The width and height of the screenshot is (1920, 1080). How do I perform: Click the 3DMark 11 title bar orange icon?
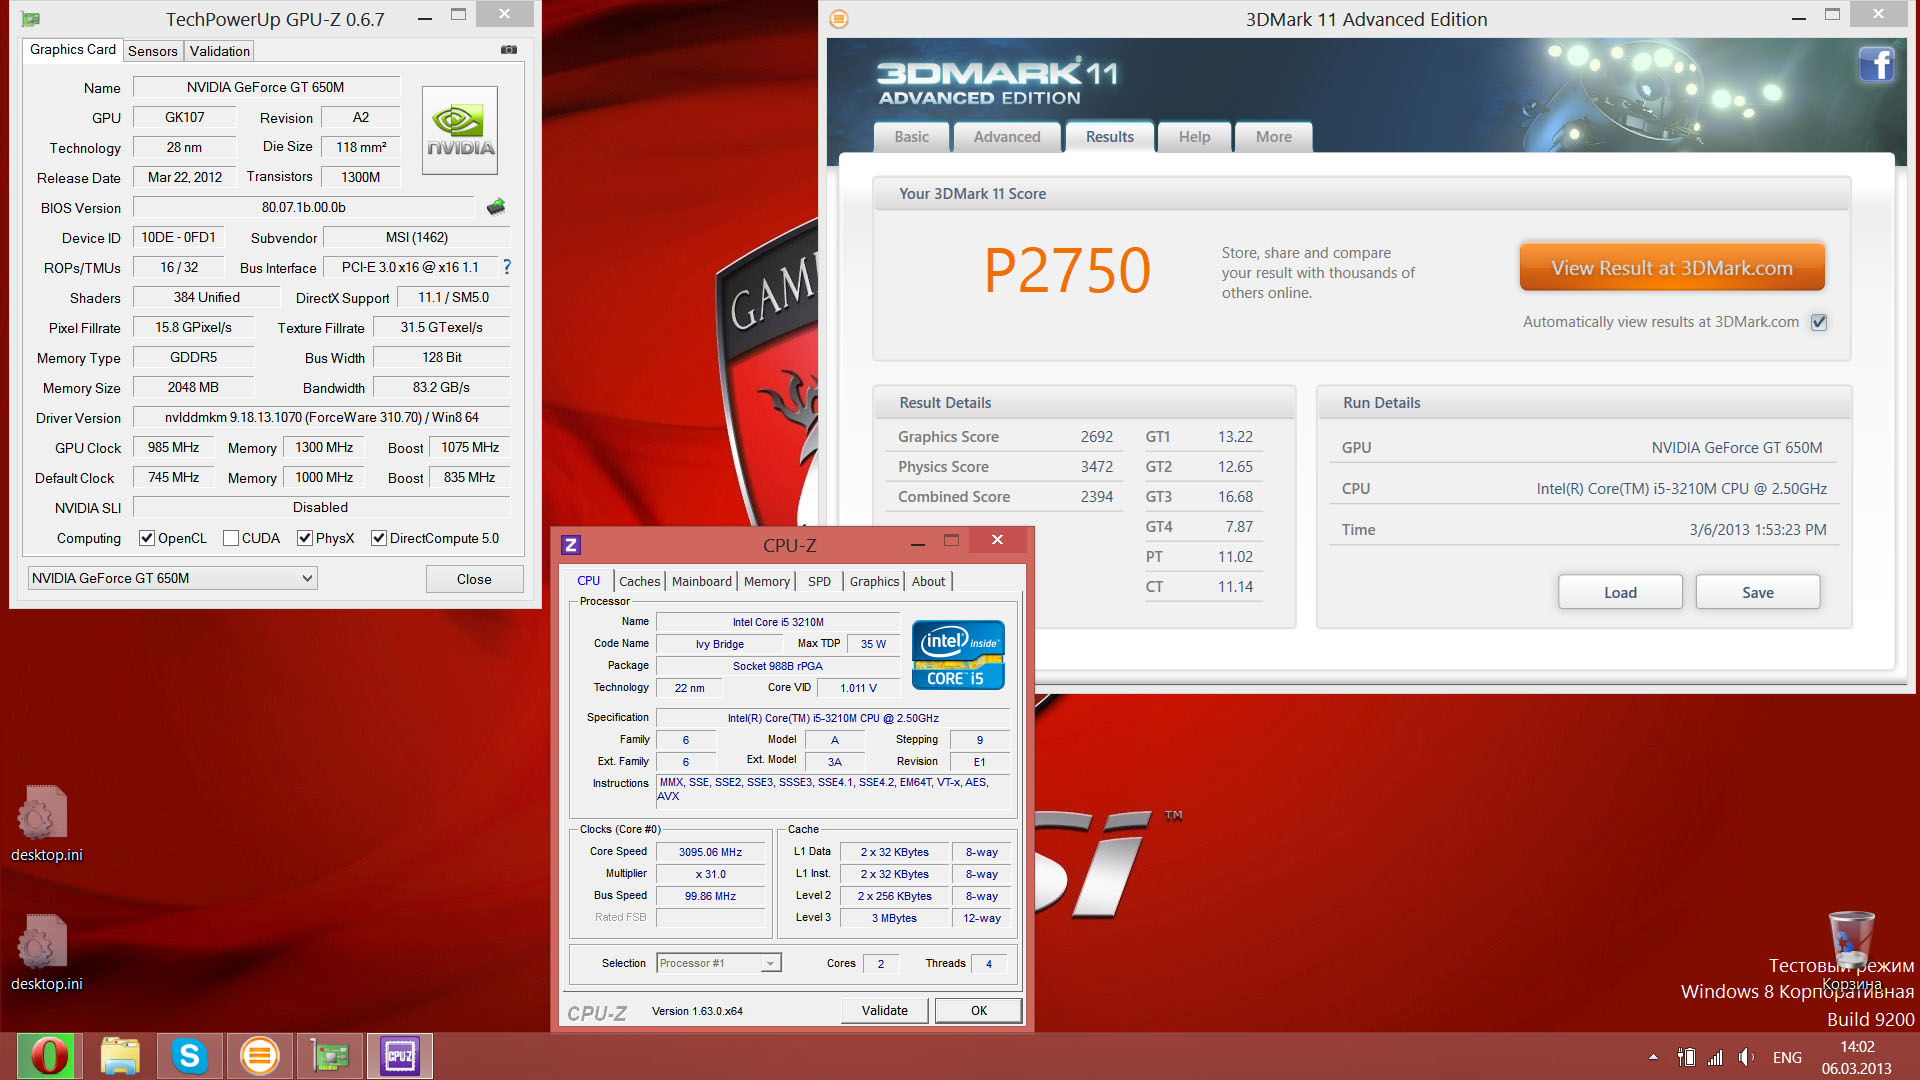[840, 19]
